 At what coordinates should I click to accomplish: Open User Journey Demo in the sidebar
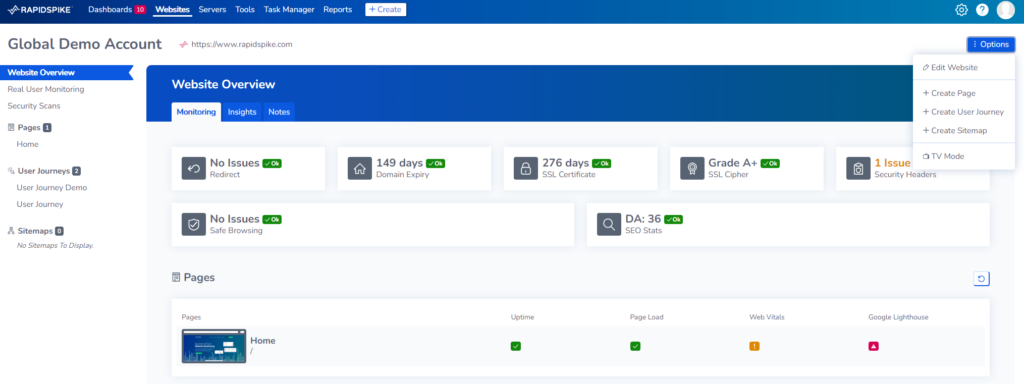pos(52,187)
